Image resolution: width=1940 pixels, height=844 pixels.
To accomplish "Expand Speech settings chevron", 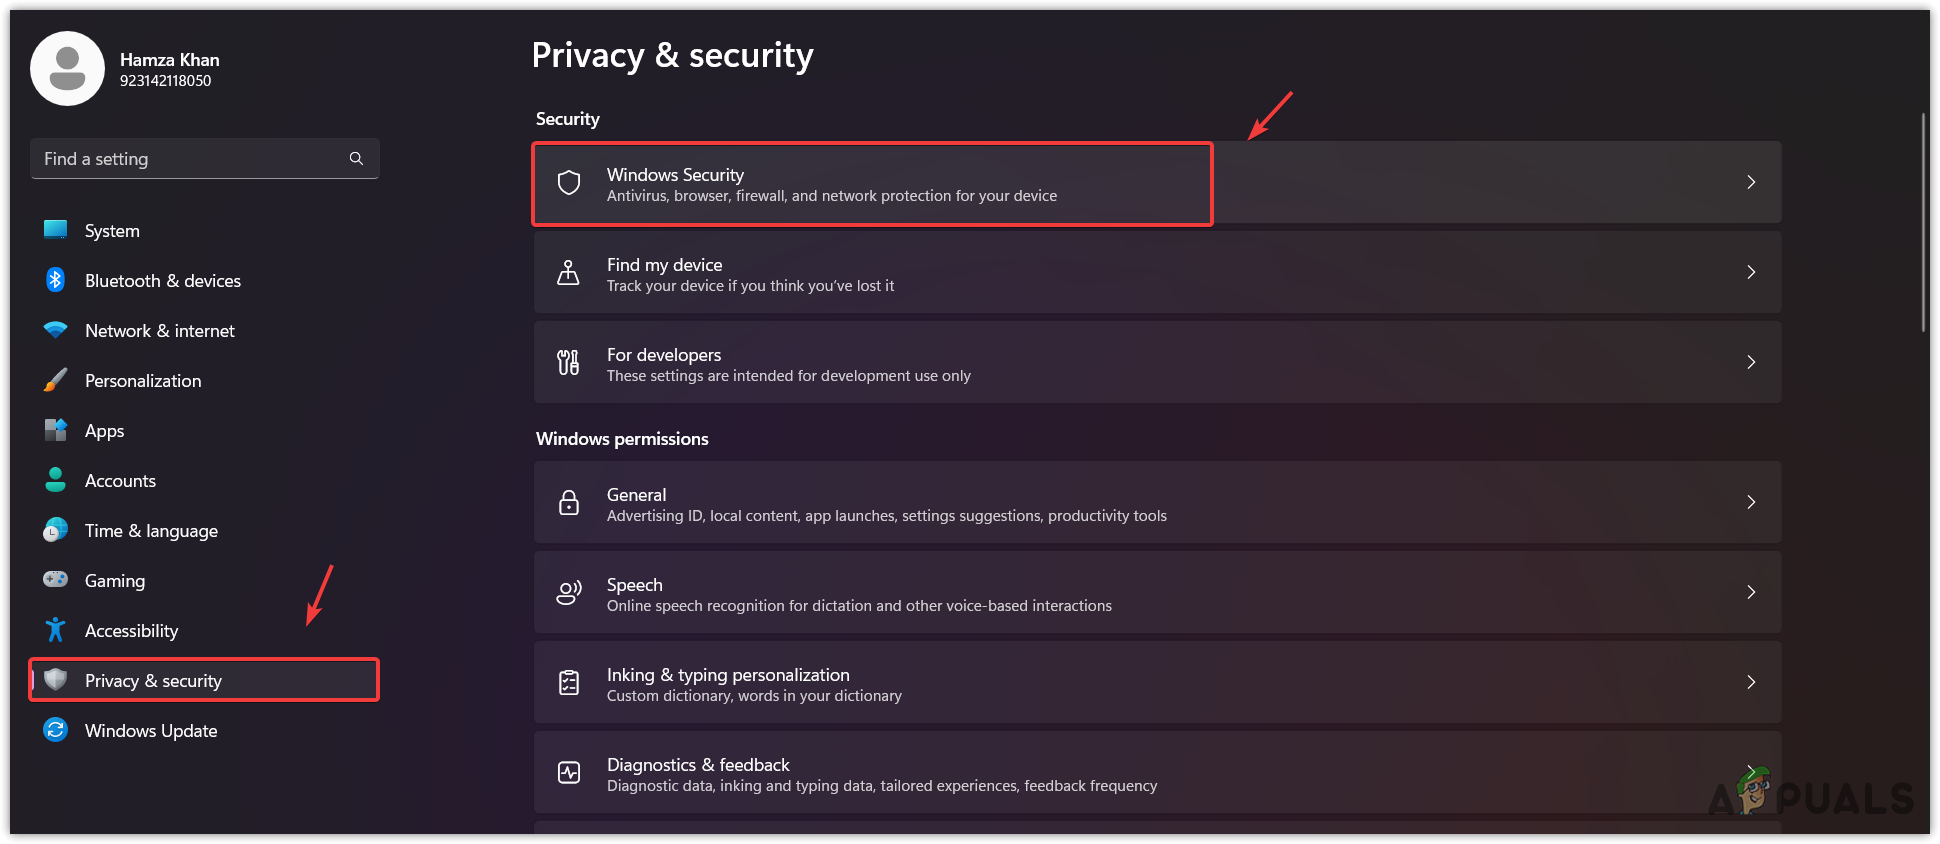I will pyautogui.click(x=1751, y=592).
